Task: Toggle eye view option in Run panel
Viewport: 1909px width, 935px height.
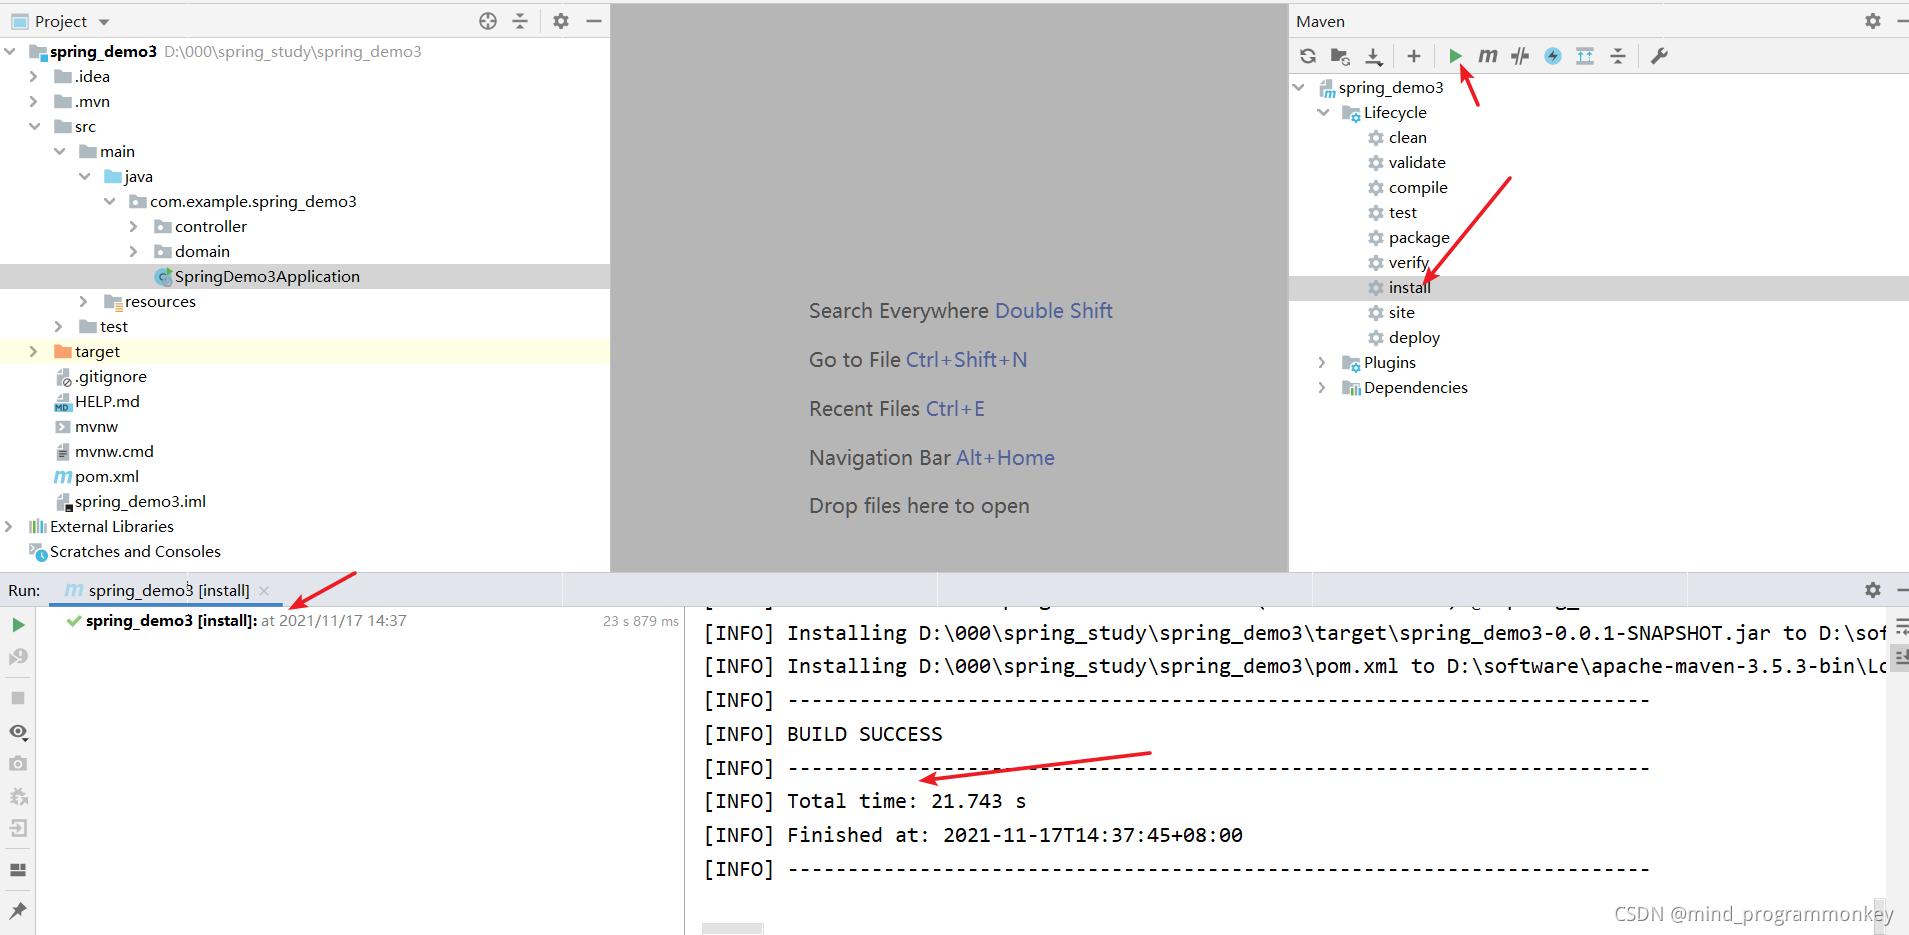Action: click(18, 732)
